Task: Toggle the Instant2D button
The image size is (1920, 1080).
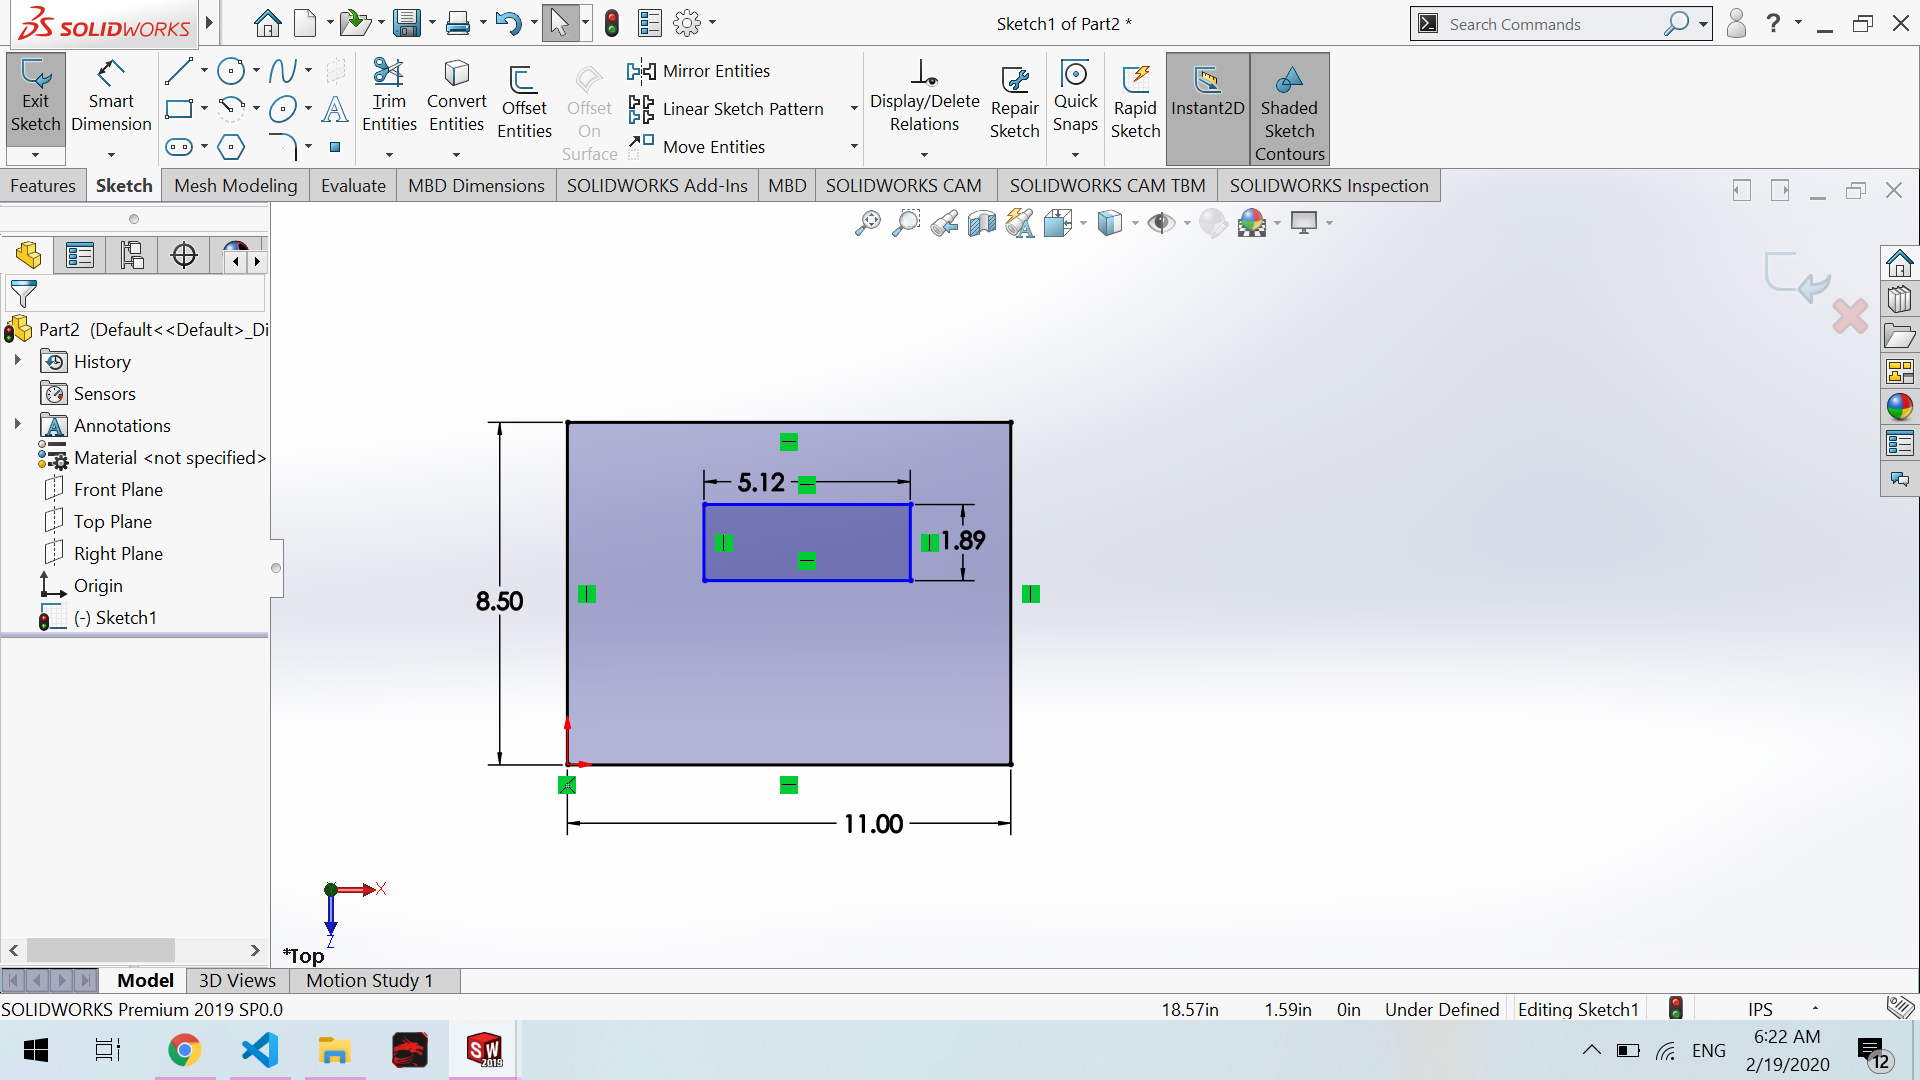Action: pyautogui.click(x=1207, y=97)
